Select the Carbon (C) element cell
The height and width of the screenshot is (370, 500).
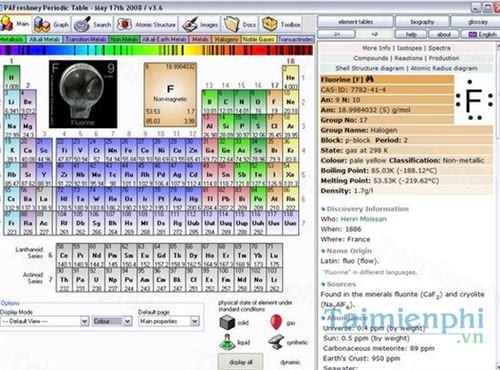tap(226, 102)
